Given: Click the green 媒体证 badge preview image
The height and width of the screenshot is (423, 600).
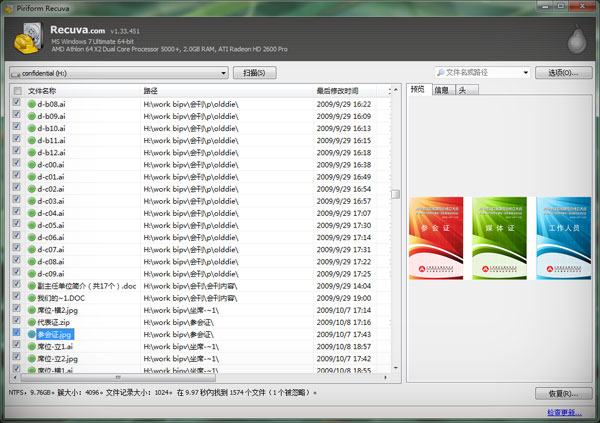Looking at the screenshot, I should [x=499, y=238].
